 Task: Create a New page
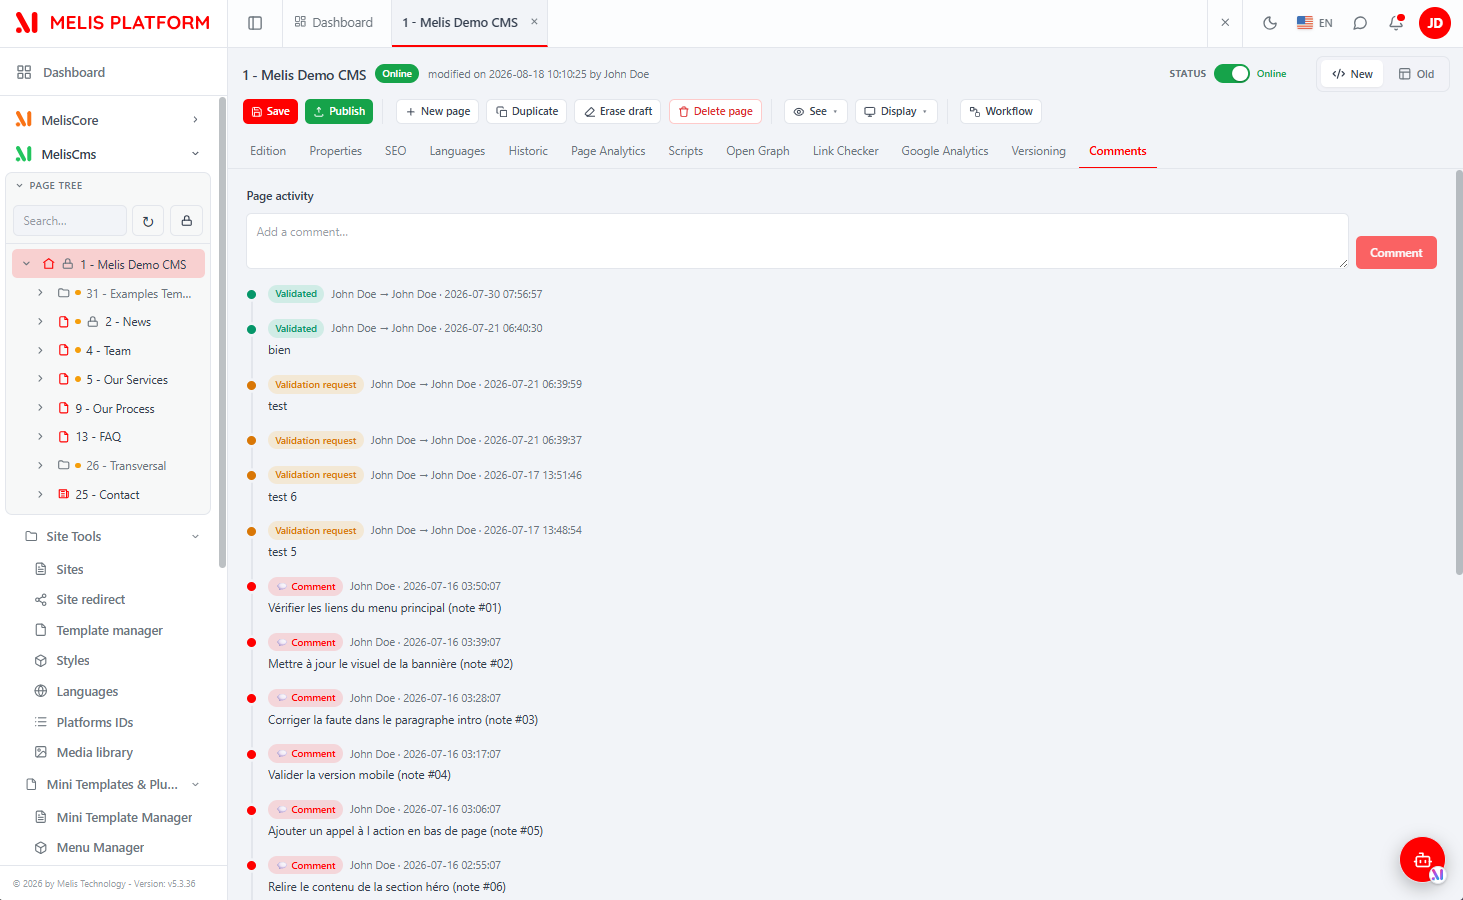click(438, 112)
